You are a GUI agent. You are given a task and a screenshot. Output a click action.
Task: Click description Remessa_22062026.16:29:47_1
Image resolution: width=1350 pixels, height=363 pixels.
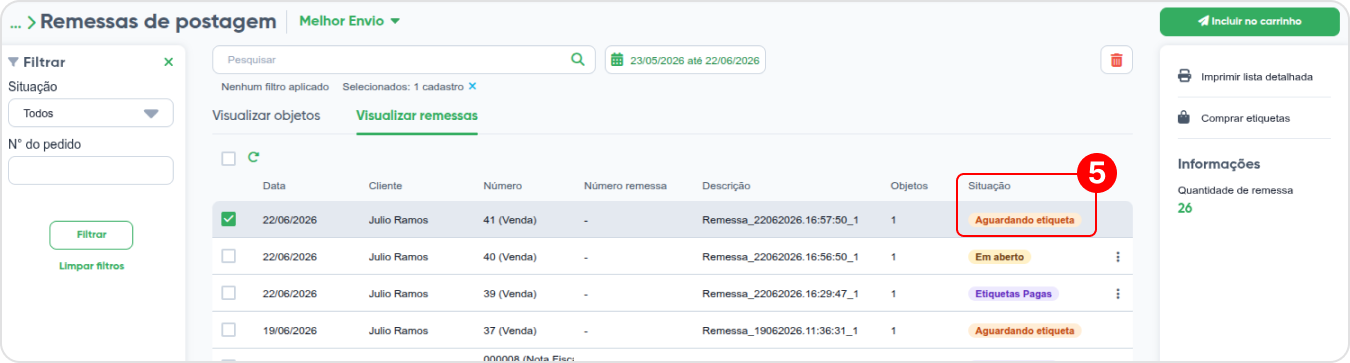click(x=781, y=294)
